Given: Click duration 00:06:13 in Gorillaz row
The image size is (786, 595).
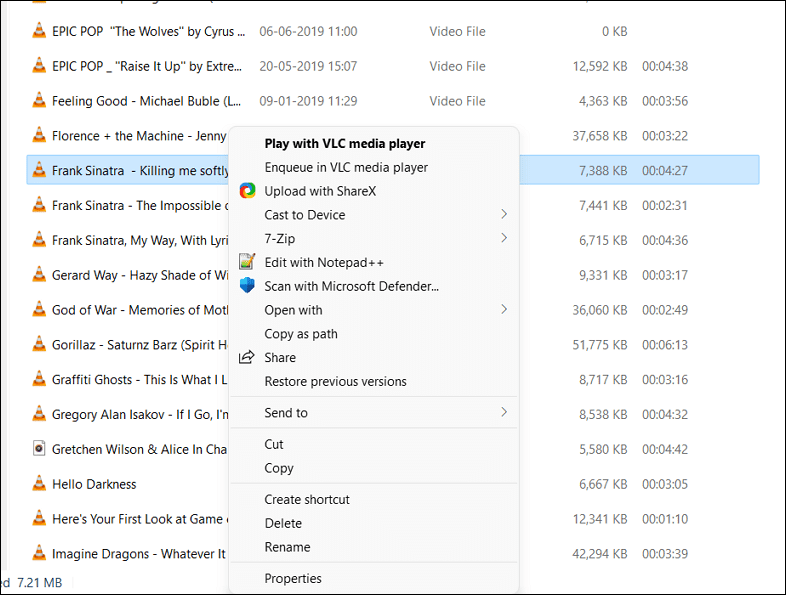Looking at the screenshot, I should 665,344.
